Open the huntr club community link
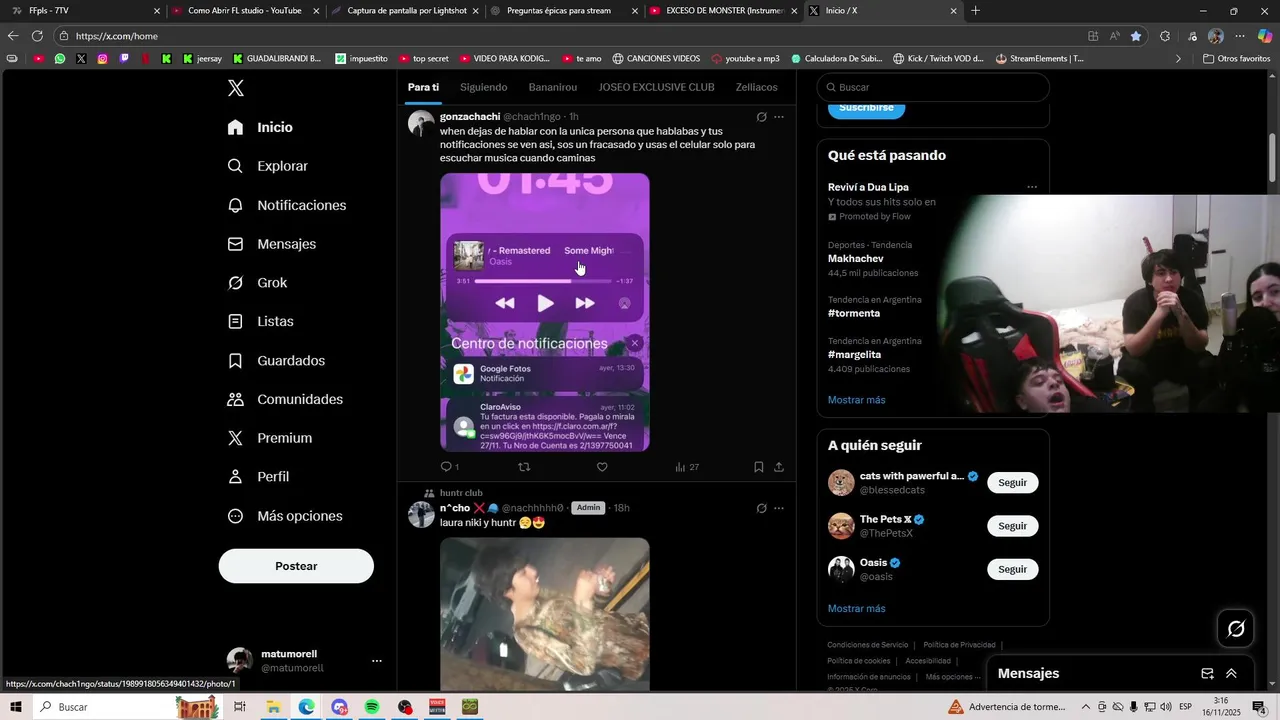The width and height of the screenshot is (1280, 720). 461,493
